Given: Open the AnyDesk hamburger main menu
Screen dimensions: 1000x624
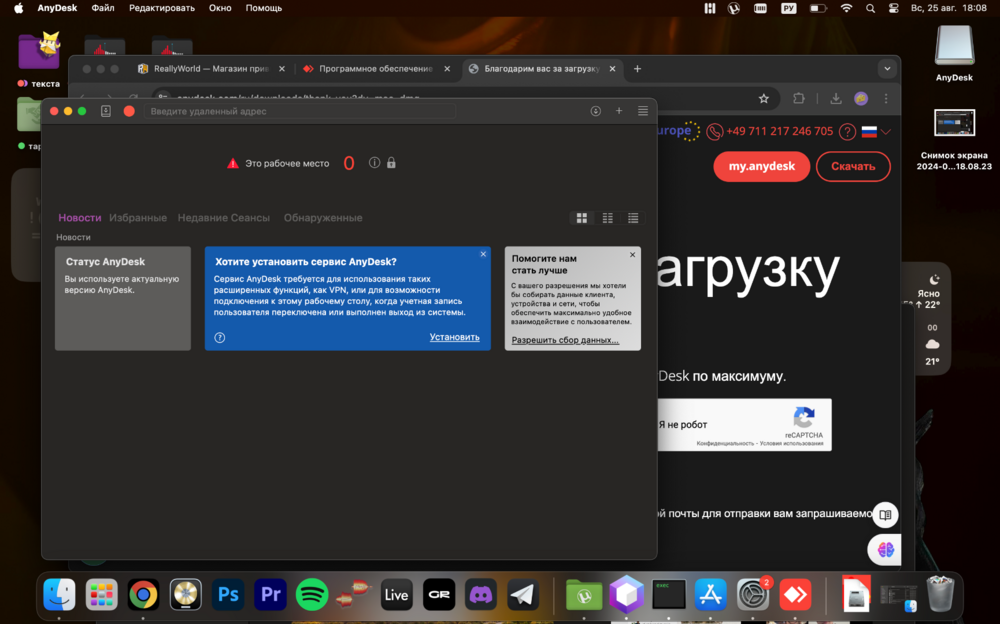Looking at the screenshot, I should (643, 111).
